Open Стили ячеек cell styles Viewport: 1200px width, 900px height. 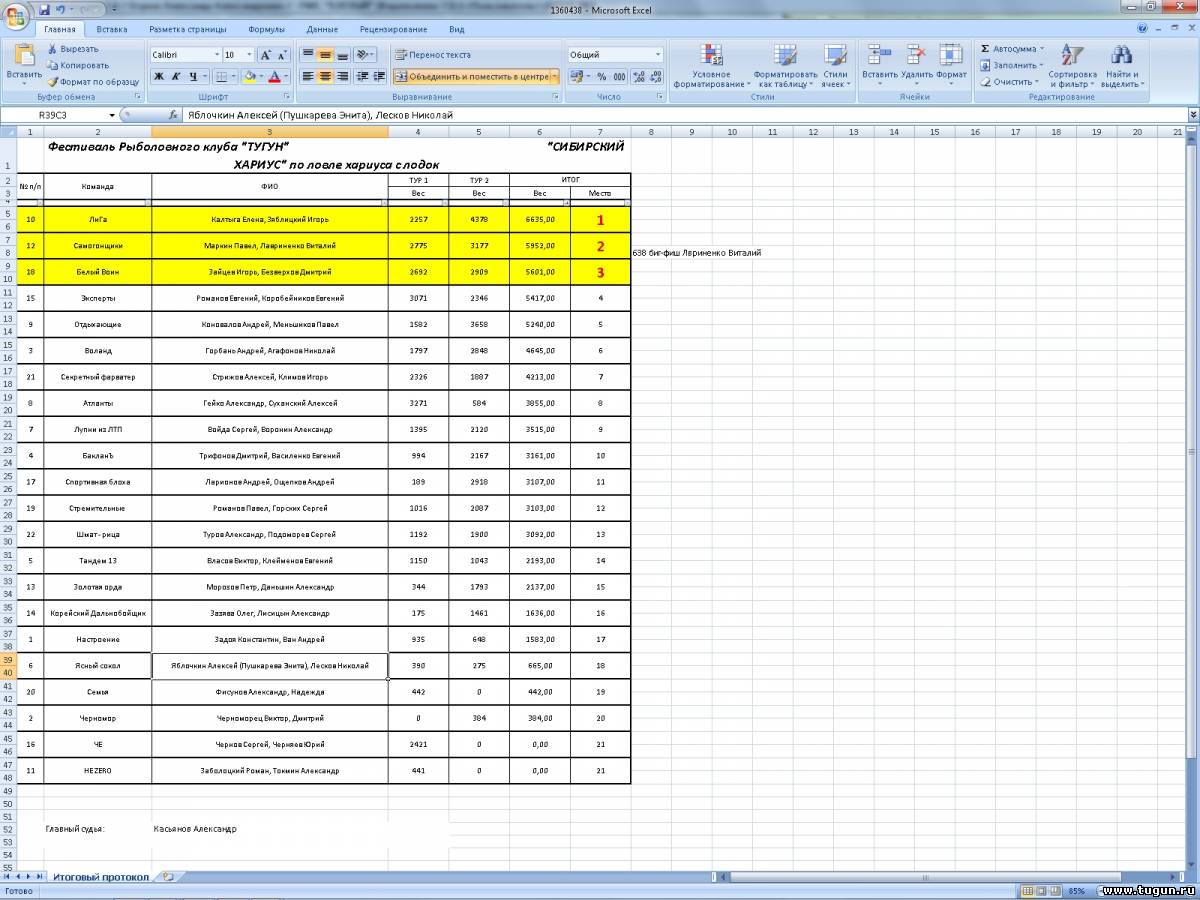(x=835, y=66)
